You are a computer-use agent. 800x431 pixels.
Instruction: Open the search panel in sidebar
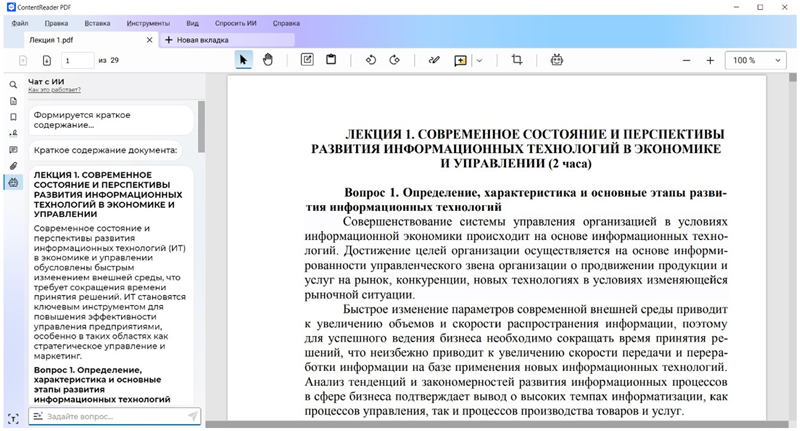coord(13,85)
